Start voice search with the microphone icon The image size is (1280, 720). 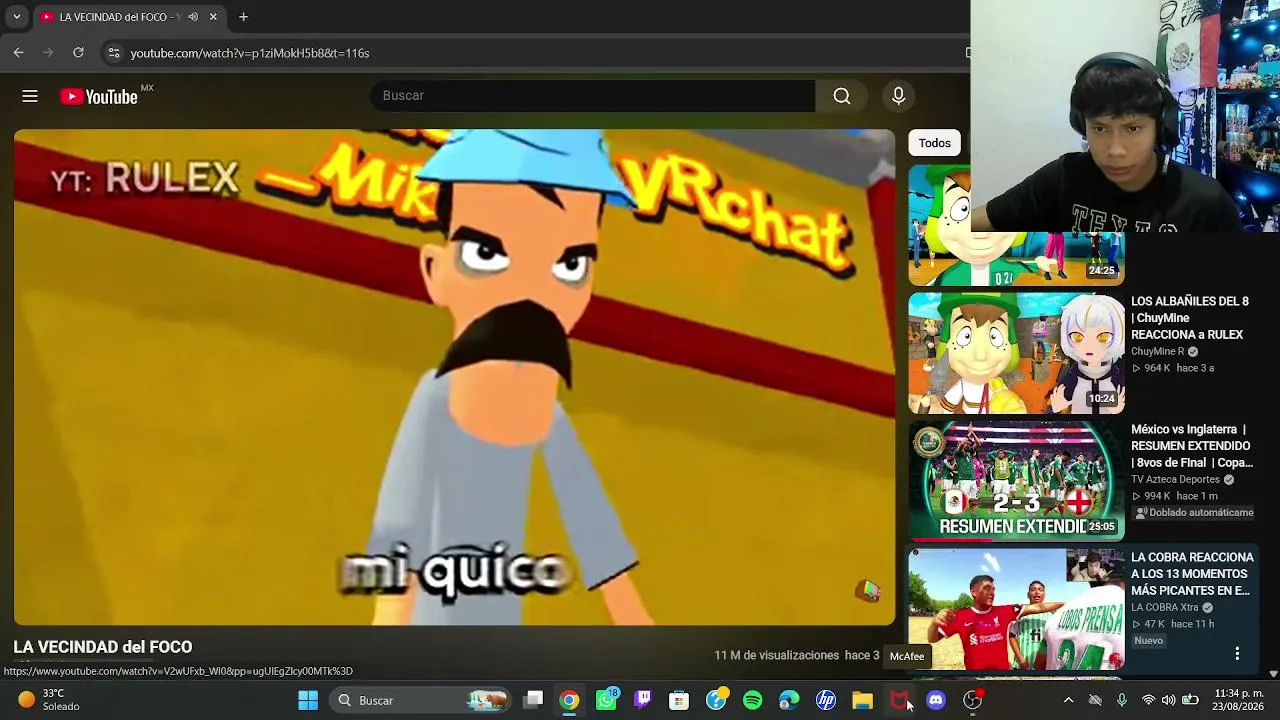(898, 96)
